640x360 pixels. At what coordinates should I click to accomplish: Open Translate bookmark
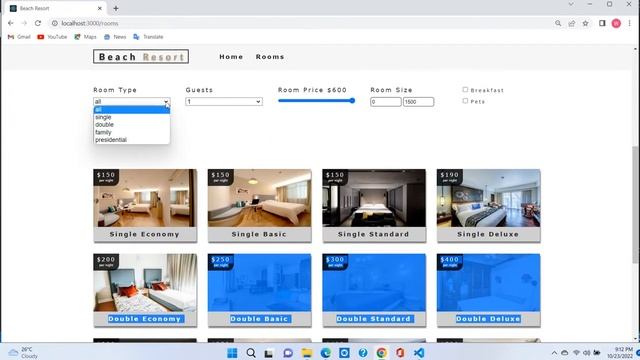148,37
